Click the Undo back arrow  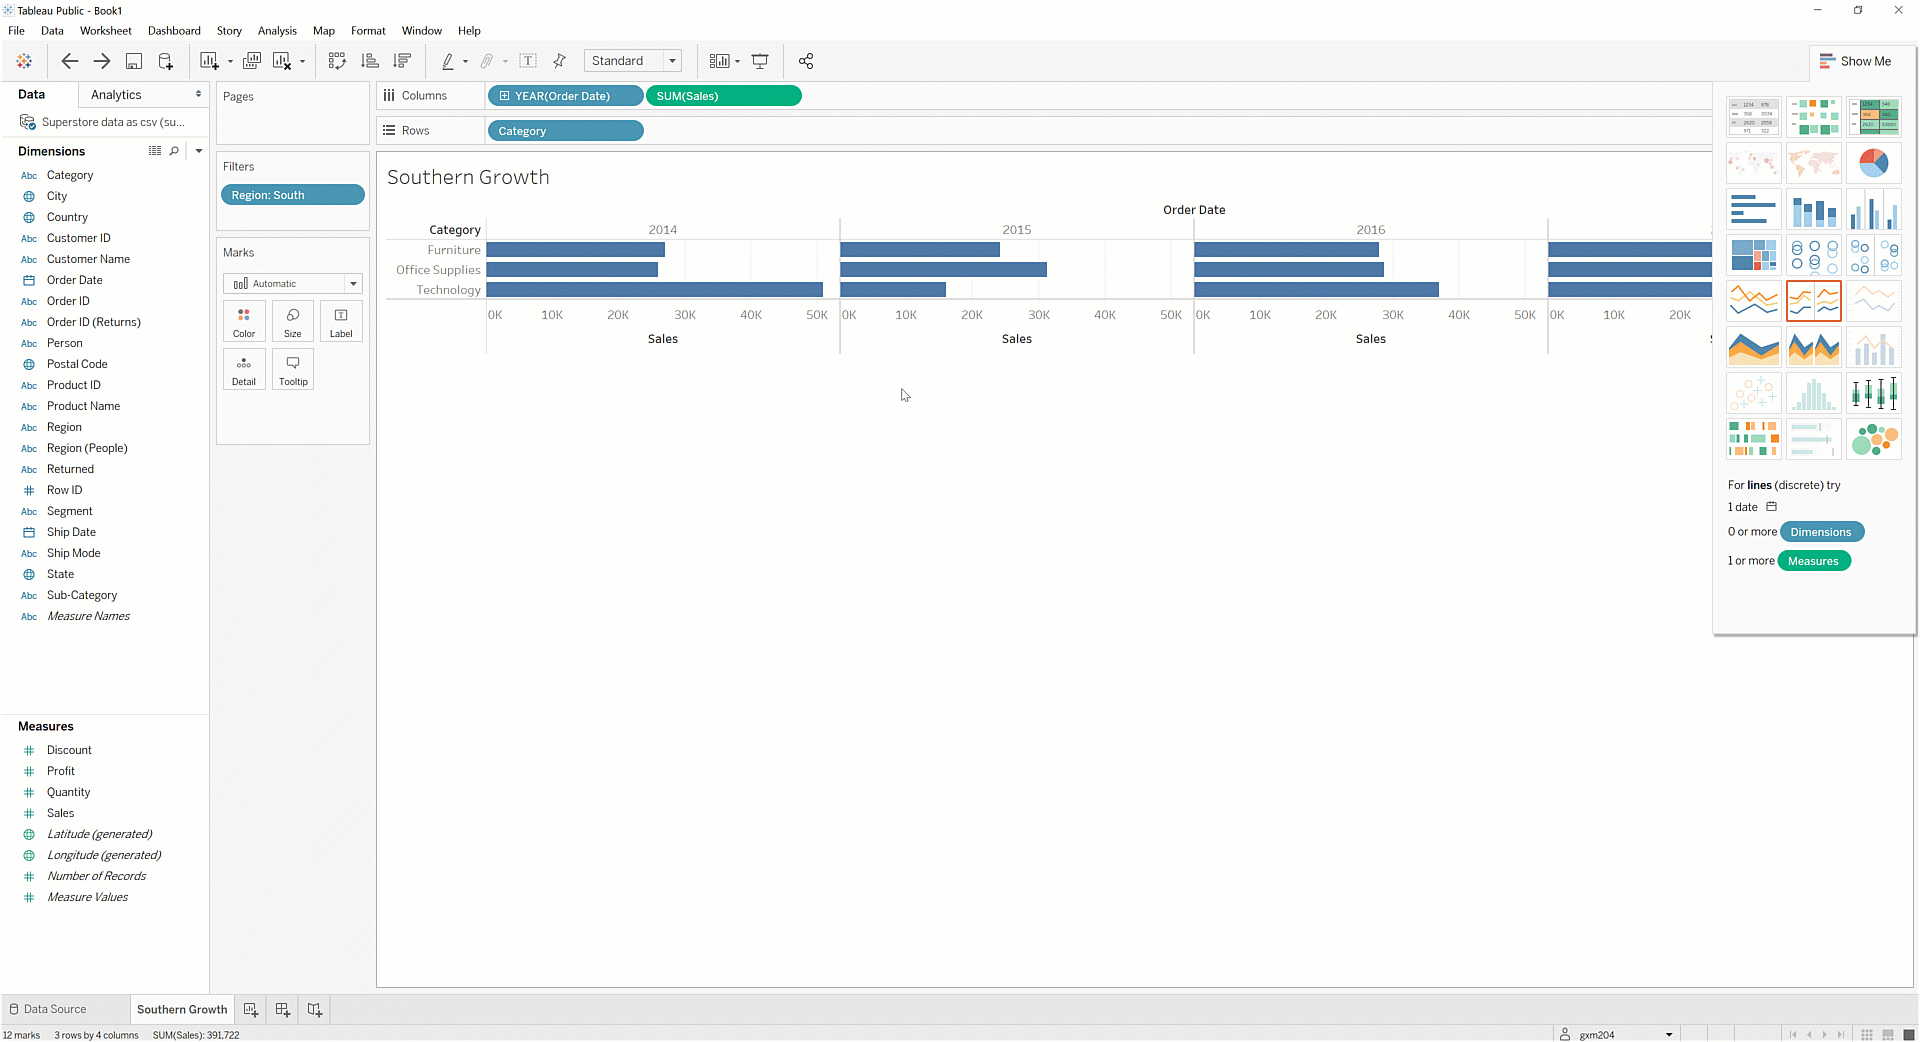click(x=69, y=61)
